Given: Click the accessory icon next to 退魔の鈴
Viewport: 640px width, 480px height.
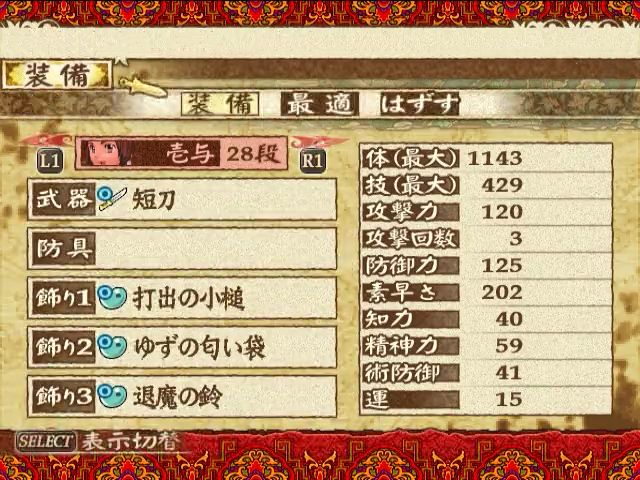Looking at the screenshot, I should click(x=112, y=396).
